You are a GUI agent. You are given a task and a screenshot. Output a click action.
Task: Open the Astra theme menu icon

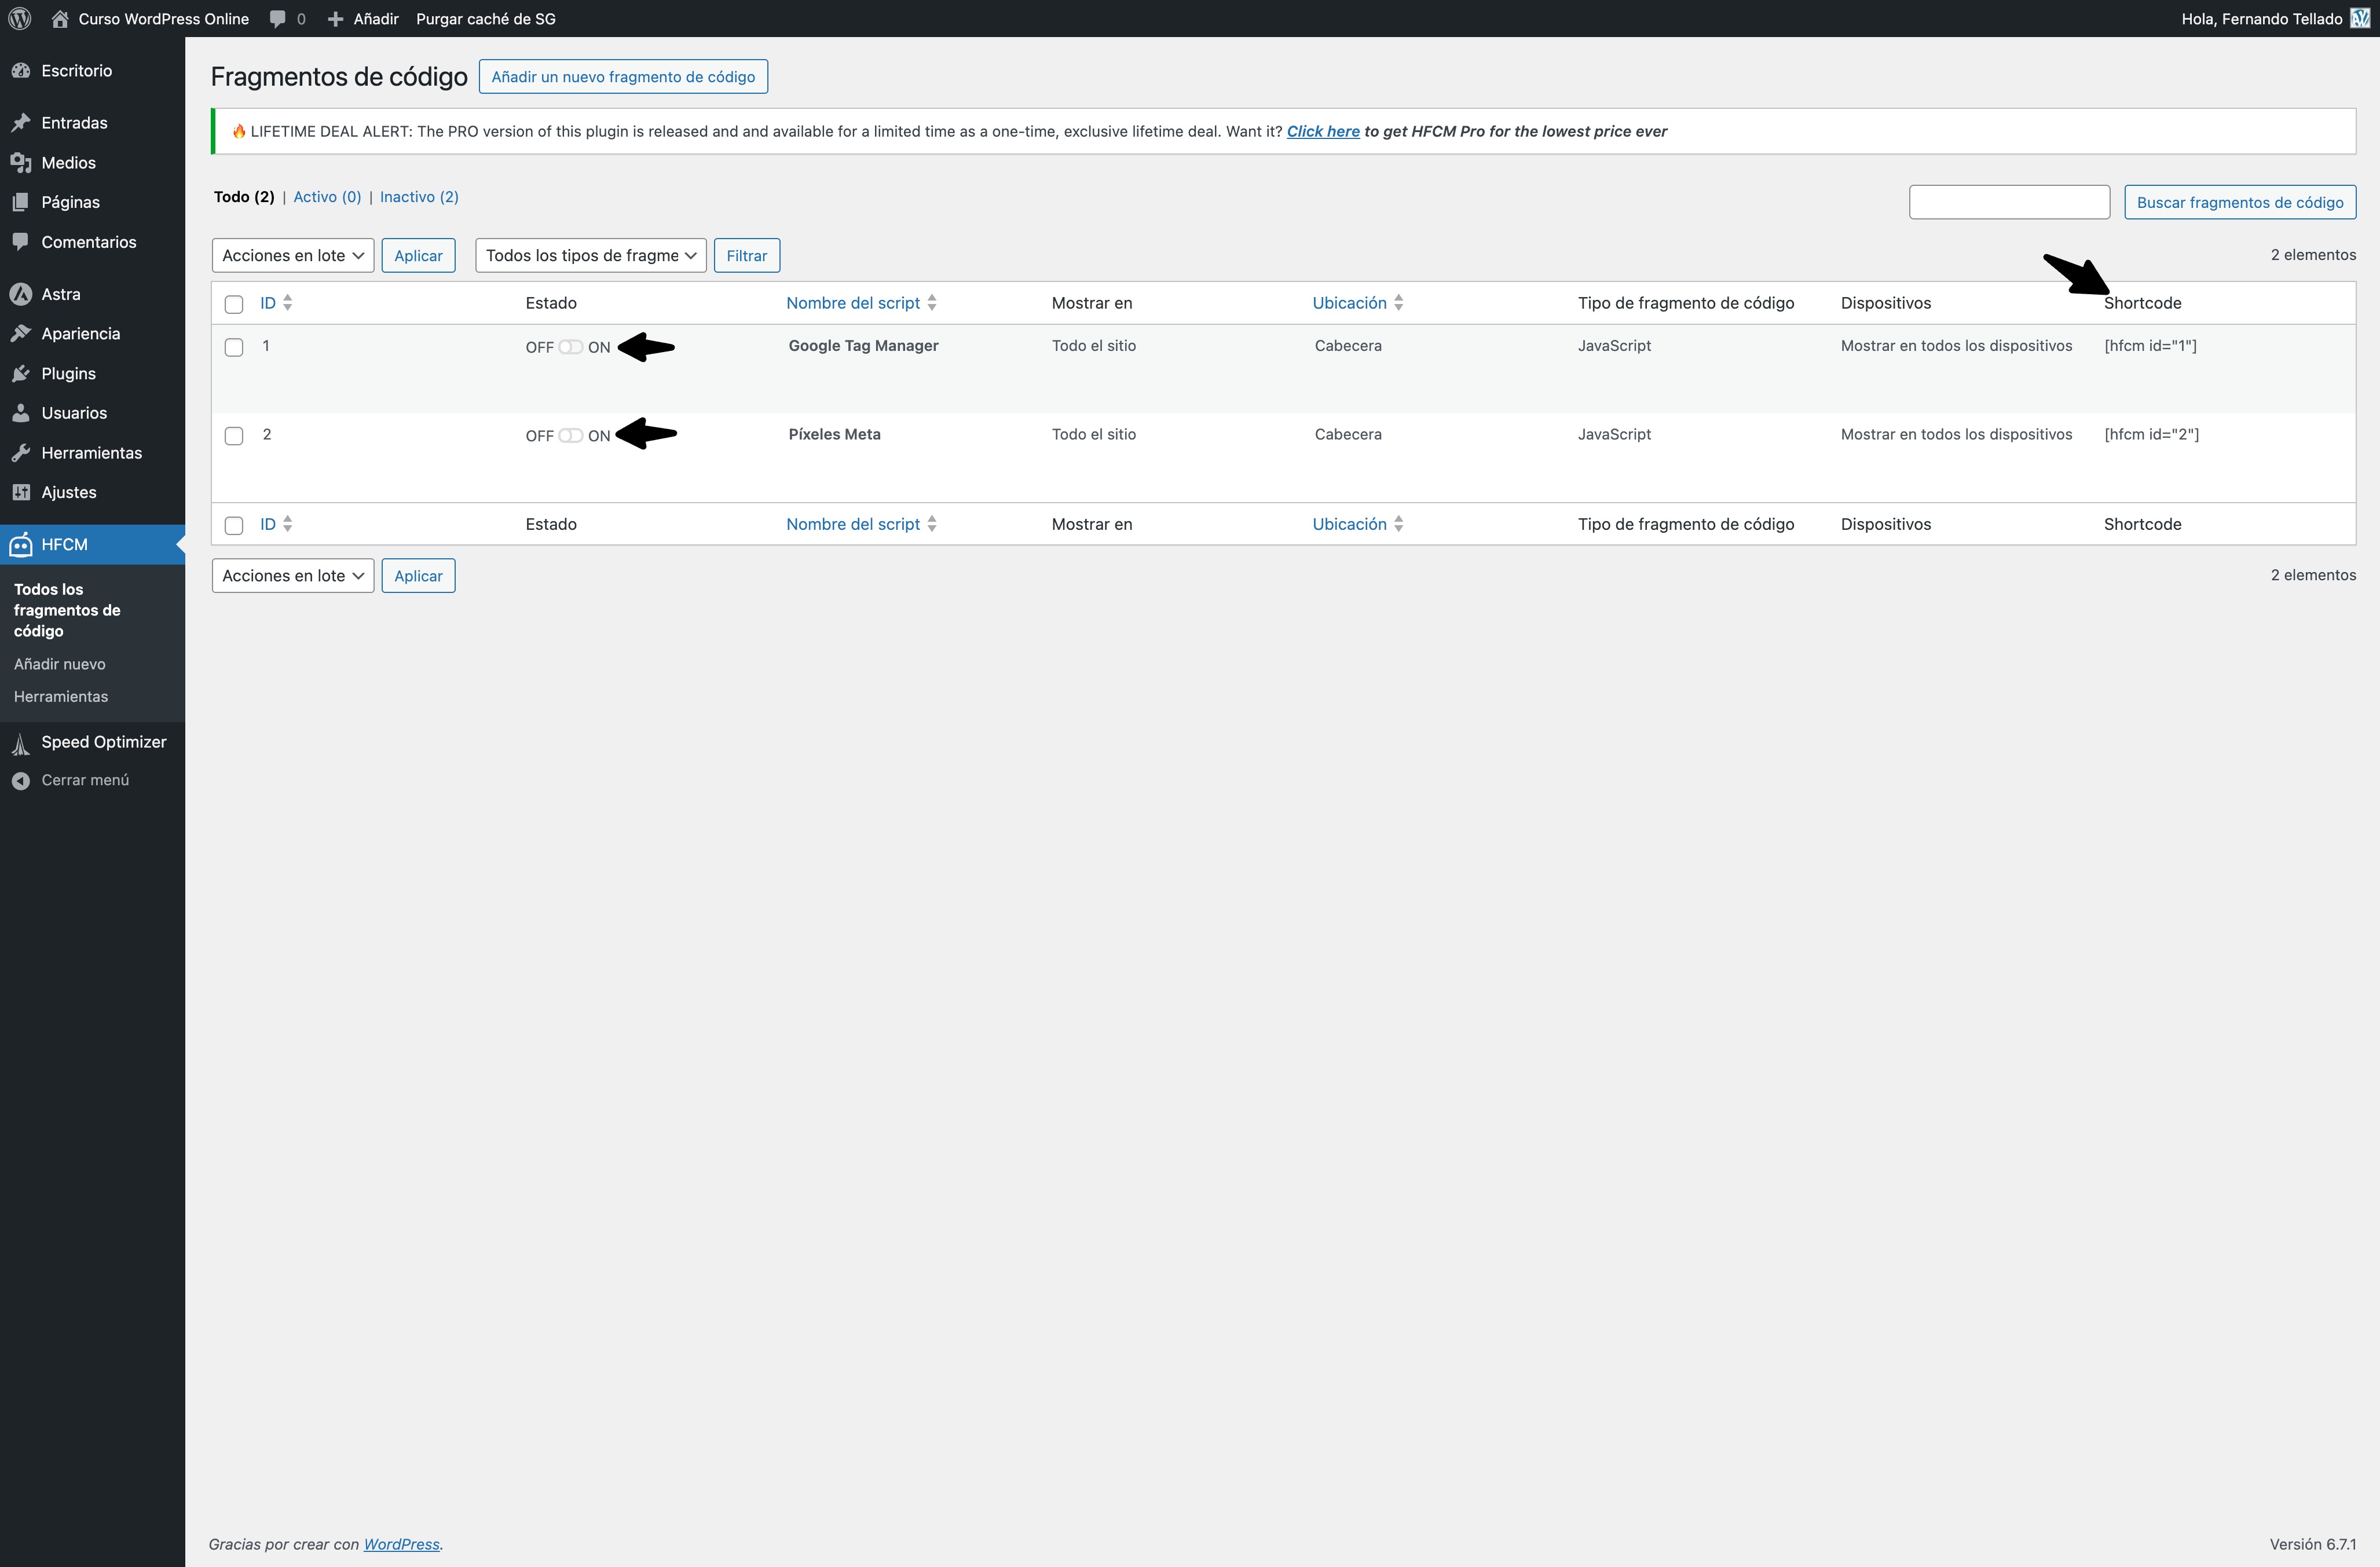(22, 293)
